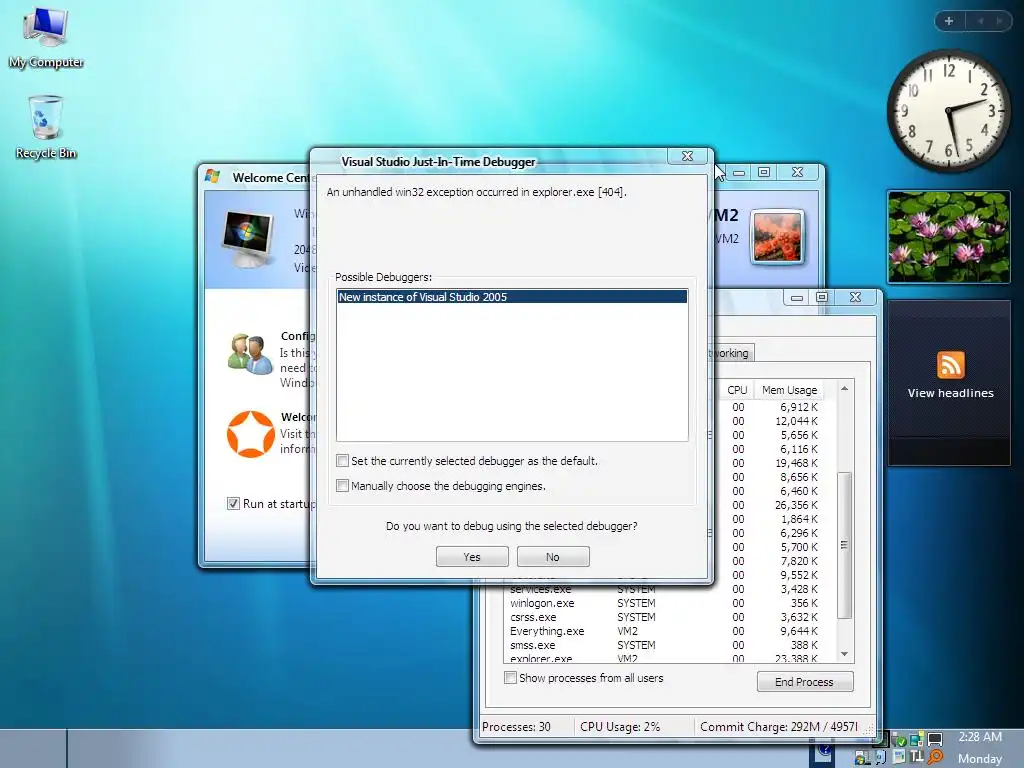This screenshot has width=1024, height=768.
Task: Click the small window tray icon beside TL
Action: tap(899, 757)
